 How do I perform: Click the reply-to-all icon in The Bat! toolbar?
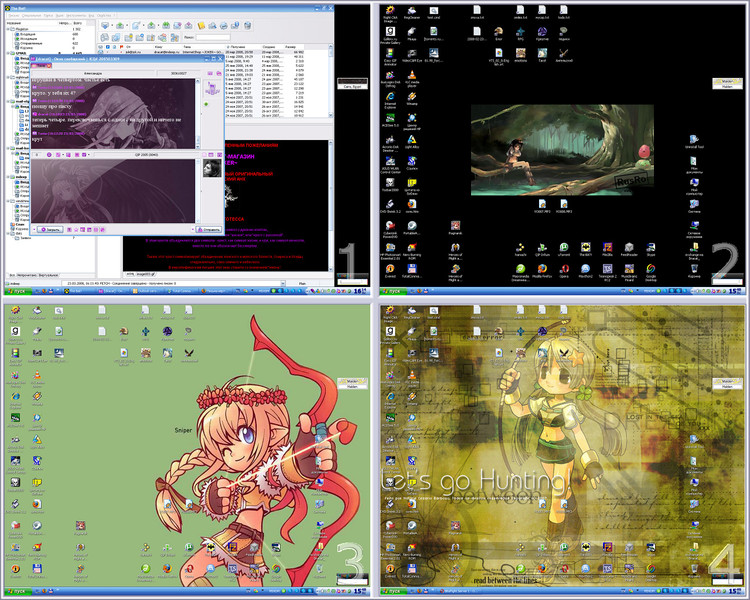point(166,25)
